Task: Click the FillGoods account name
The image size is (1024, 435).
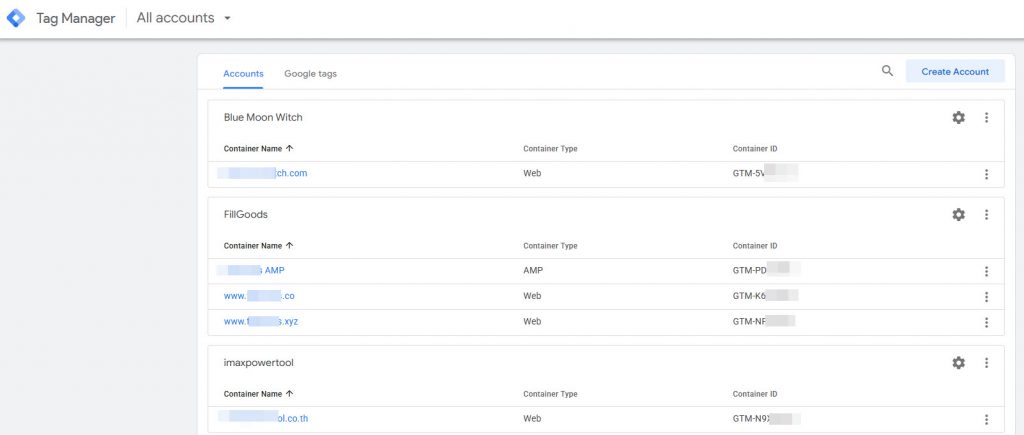Action: (x=246, y=214)
